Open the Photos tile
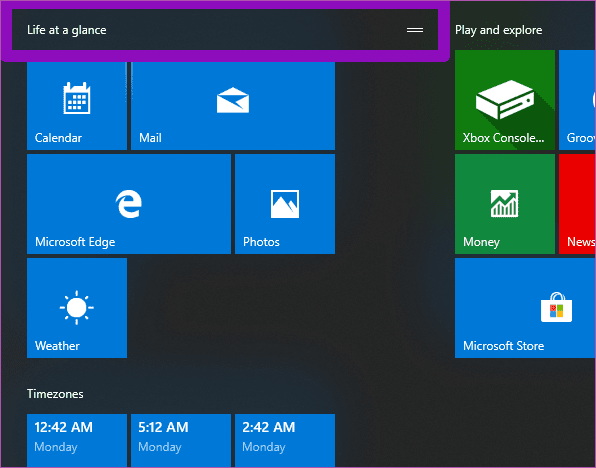 coord(285,204)
